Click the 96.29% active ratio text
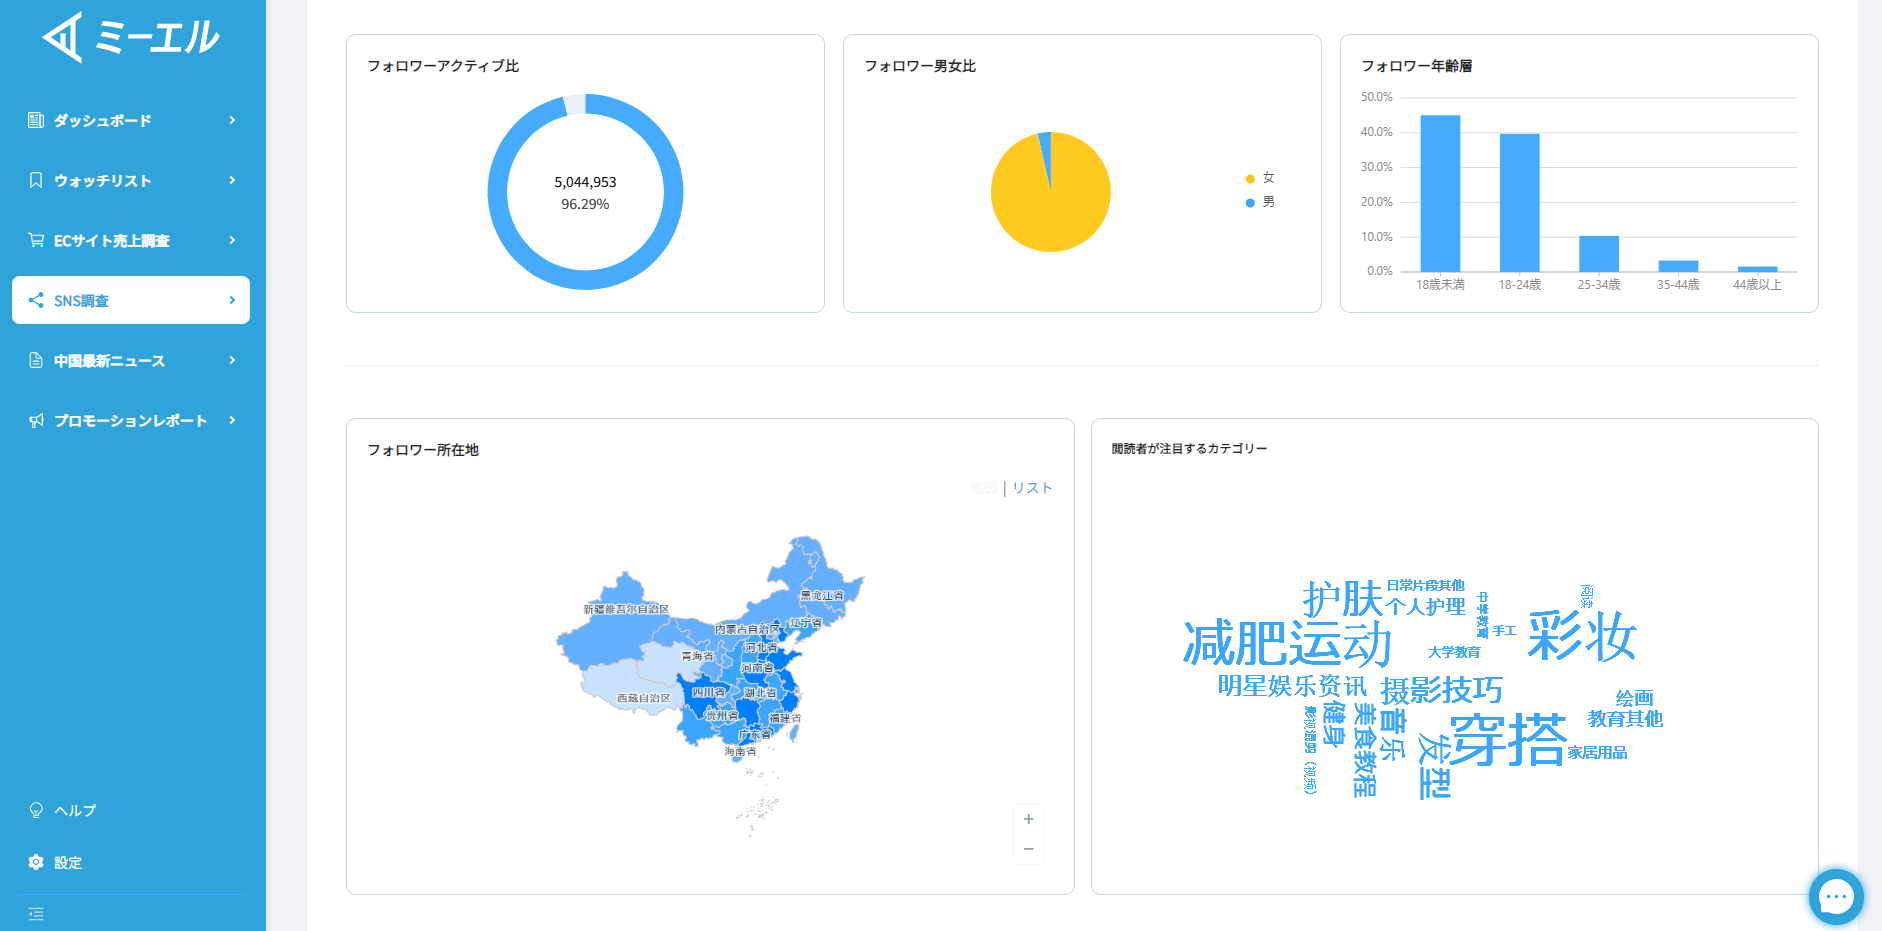 (585, 204)
